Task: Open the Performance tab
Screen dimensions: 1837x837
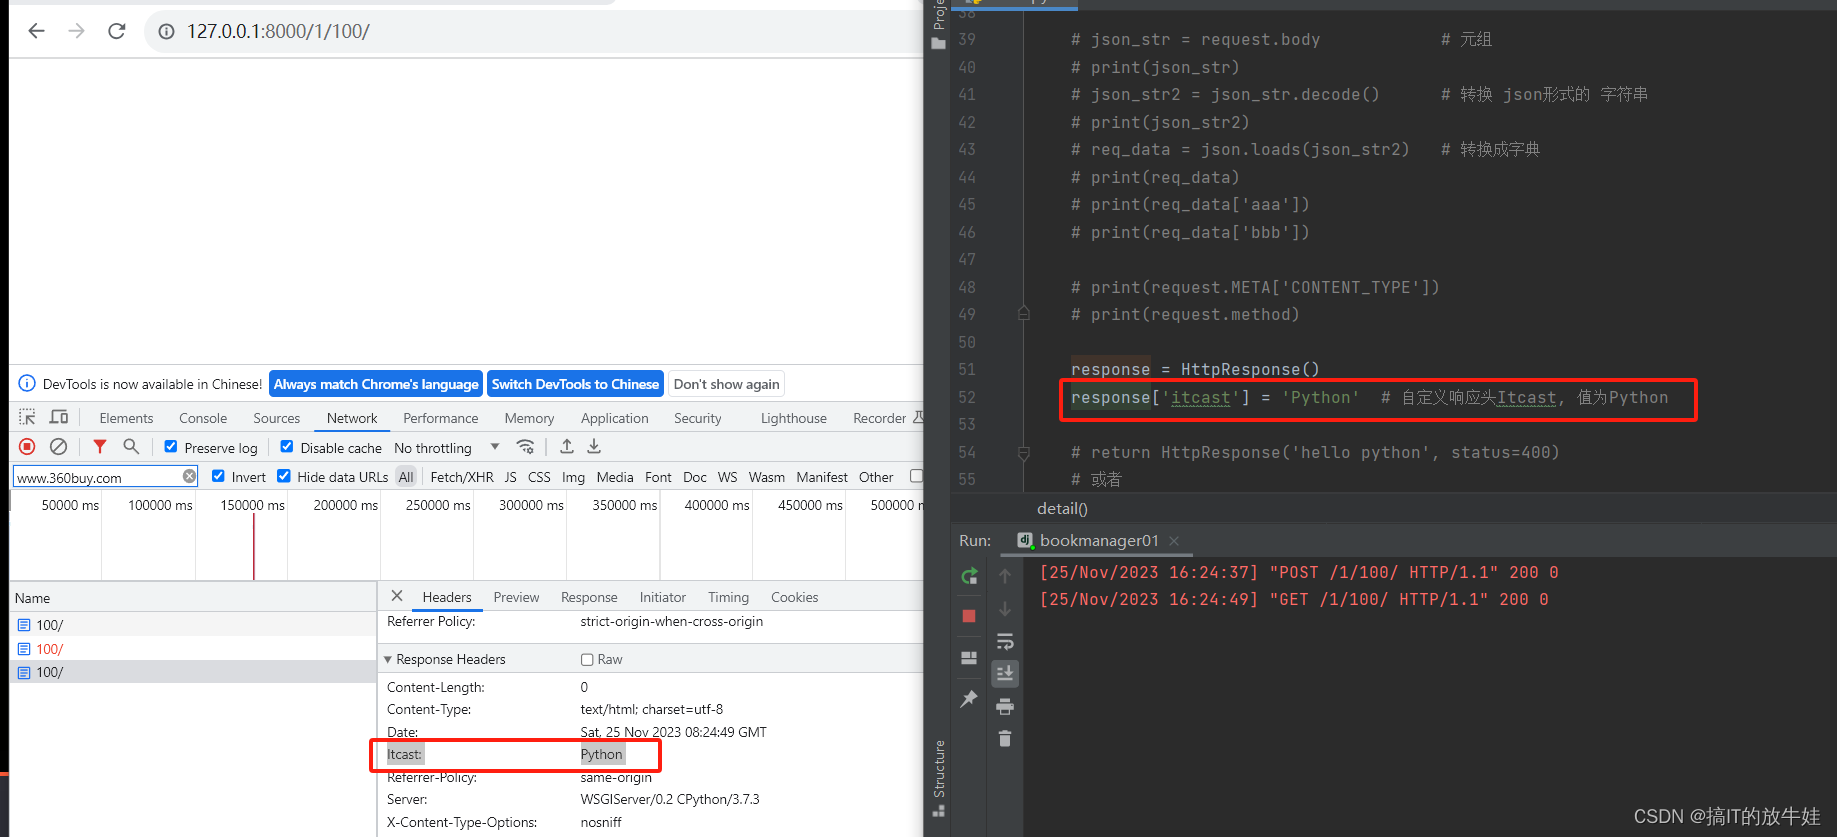Action: click(x=440, y=418)
